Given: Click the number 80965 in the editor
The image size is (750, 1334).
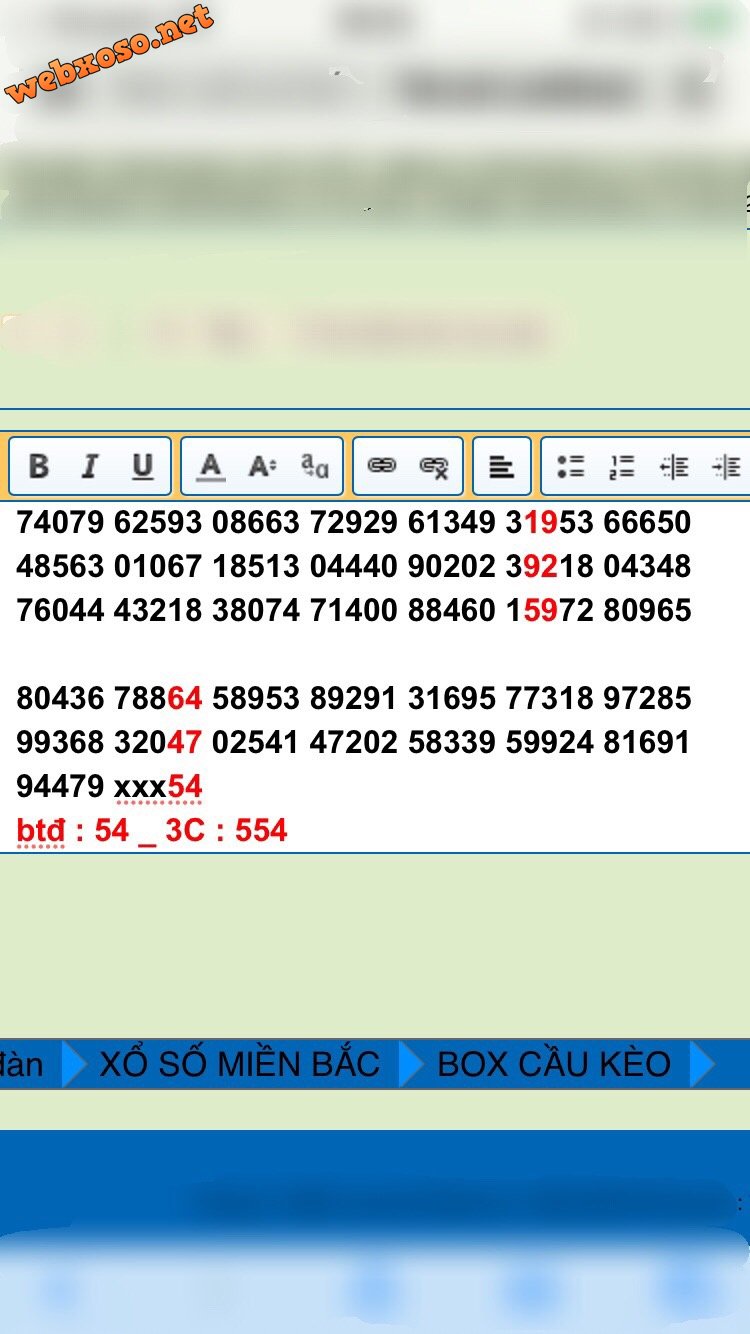Looking at the screenshot, I should click(648, 610).
